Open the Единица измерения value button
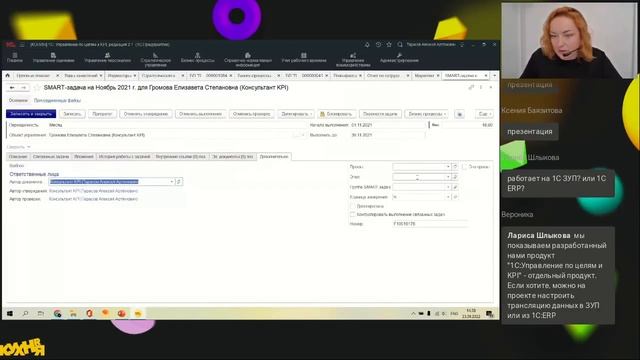Image resolution: width=640 pixels, height=360 pixels. (x=455, y=197)
